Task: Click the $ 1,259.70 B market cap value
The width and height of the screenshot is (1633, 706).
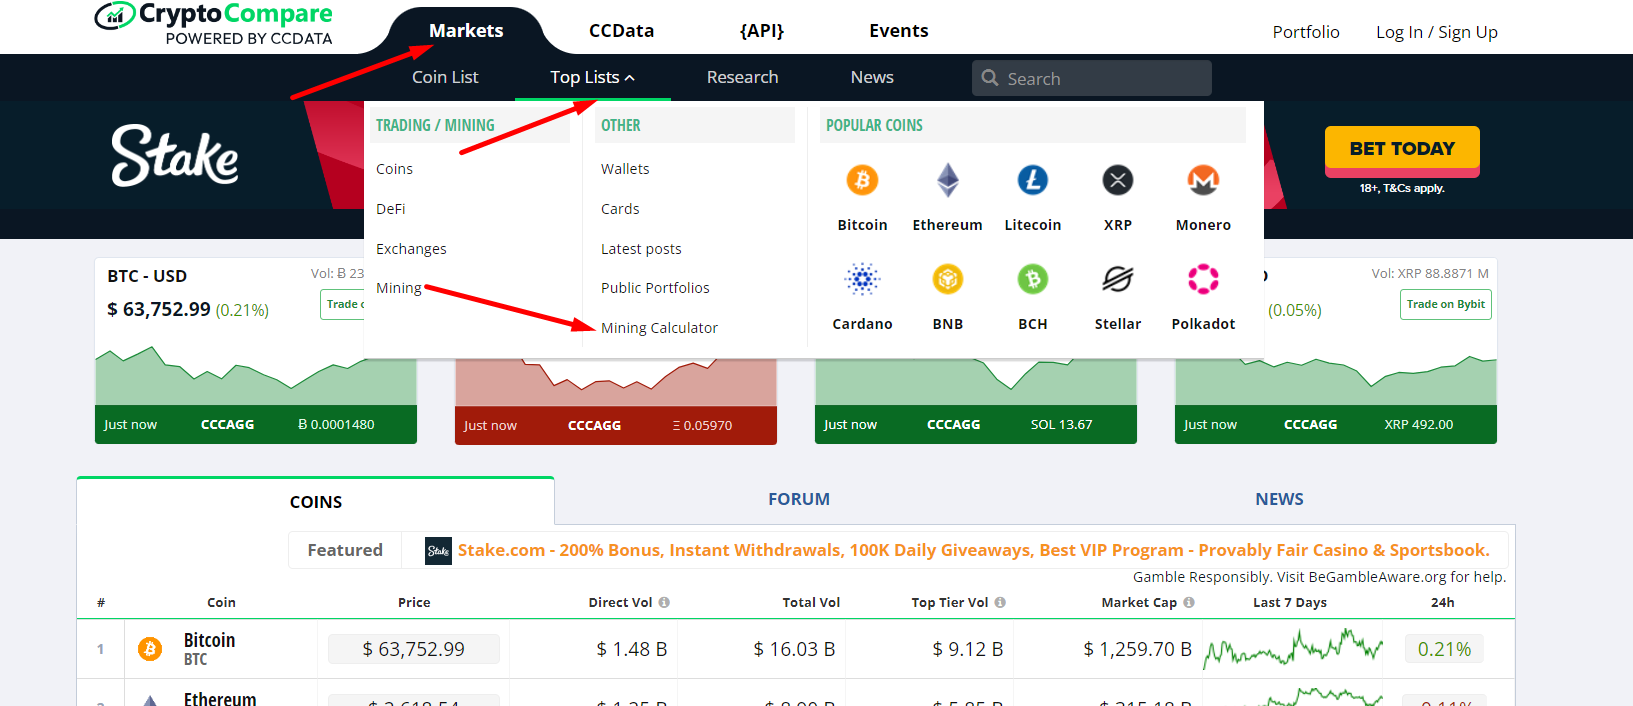Action: tap(1137, 649)
